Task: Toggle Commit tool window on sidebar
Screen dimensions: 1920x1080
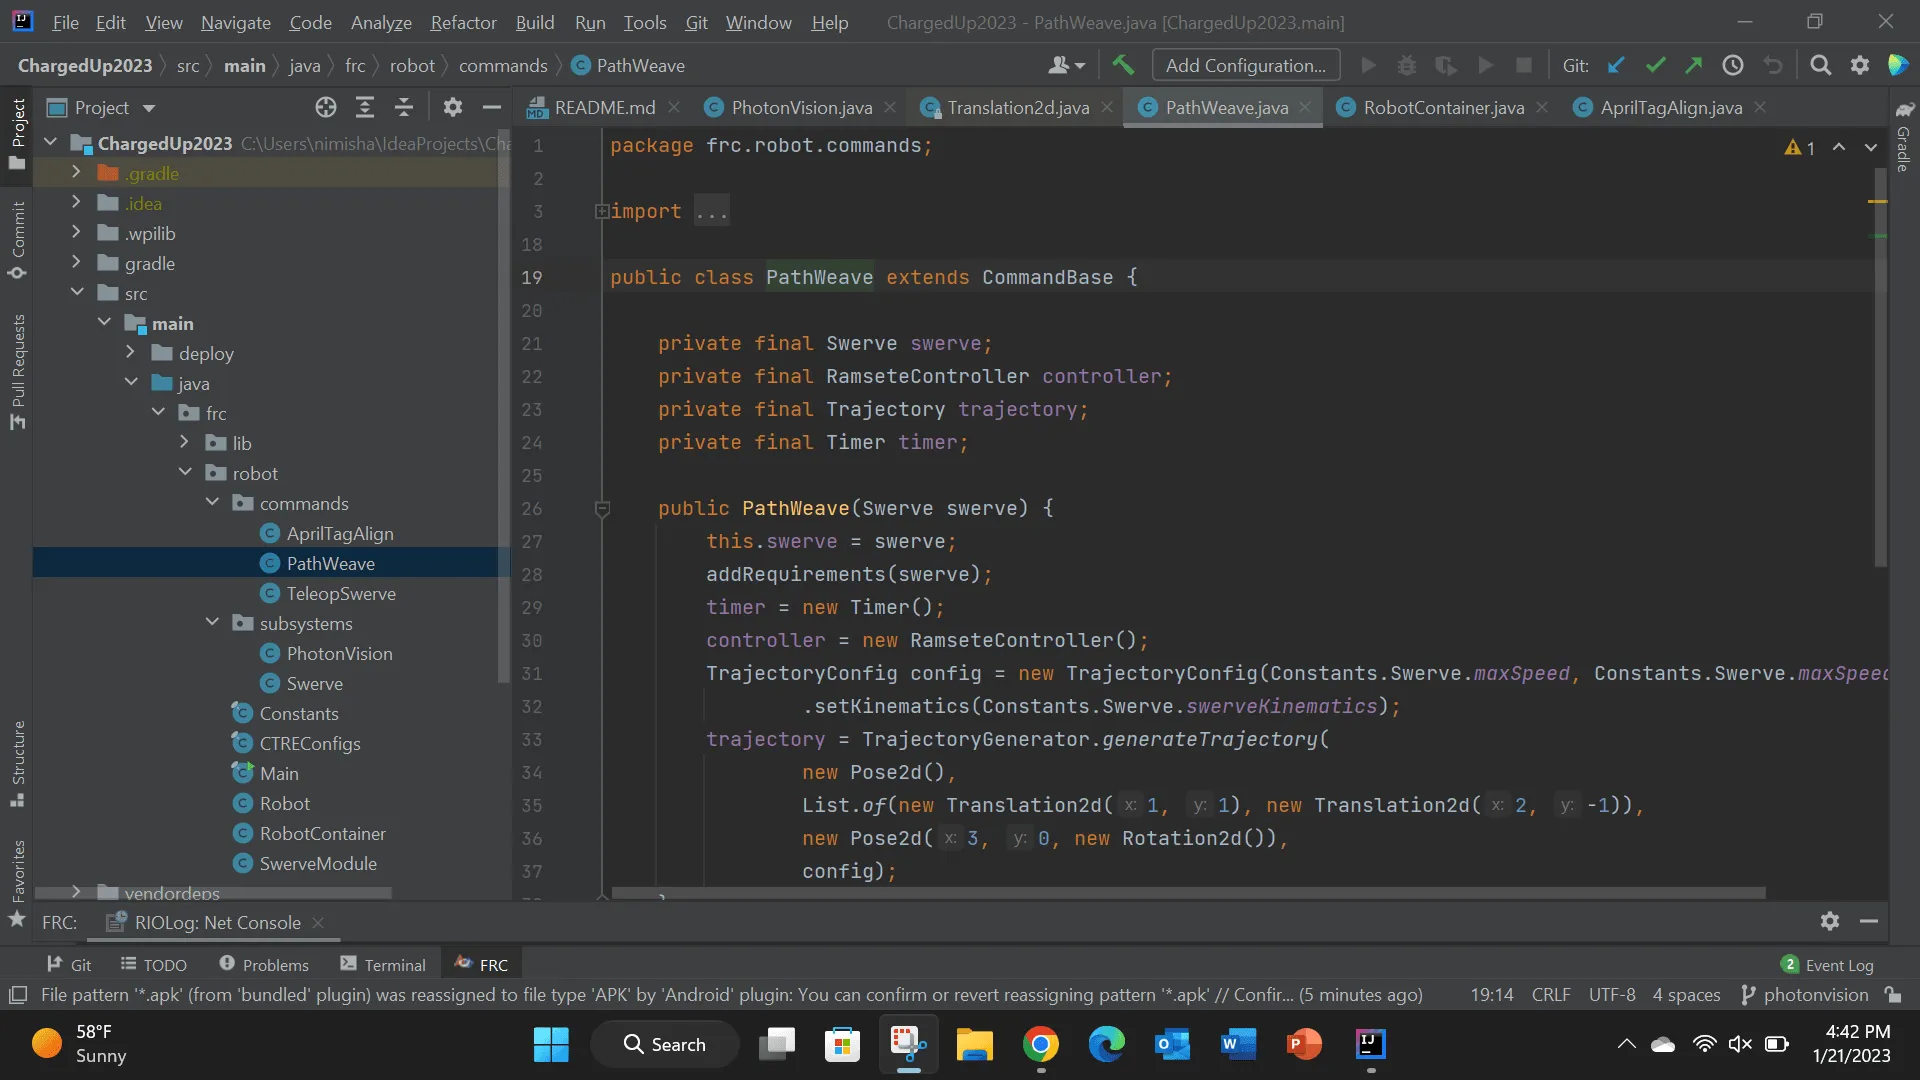Action: 18,240
